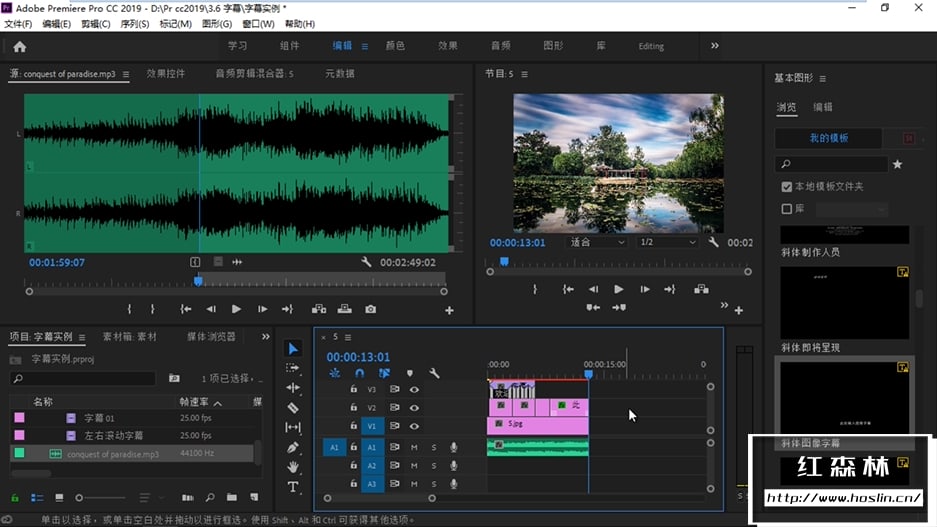Step forward one frame in program monitor
The width and height of the screenshot is (937, 527).
click(645, 289)
